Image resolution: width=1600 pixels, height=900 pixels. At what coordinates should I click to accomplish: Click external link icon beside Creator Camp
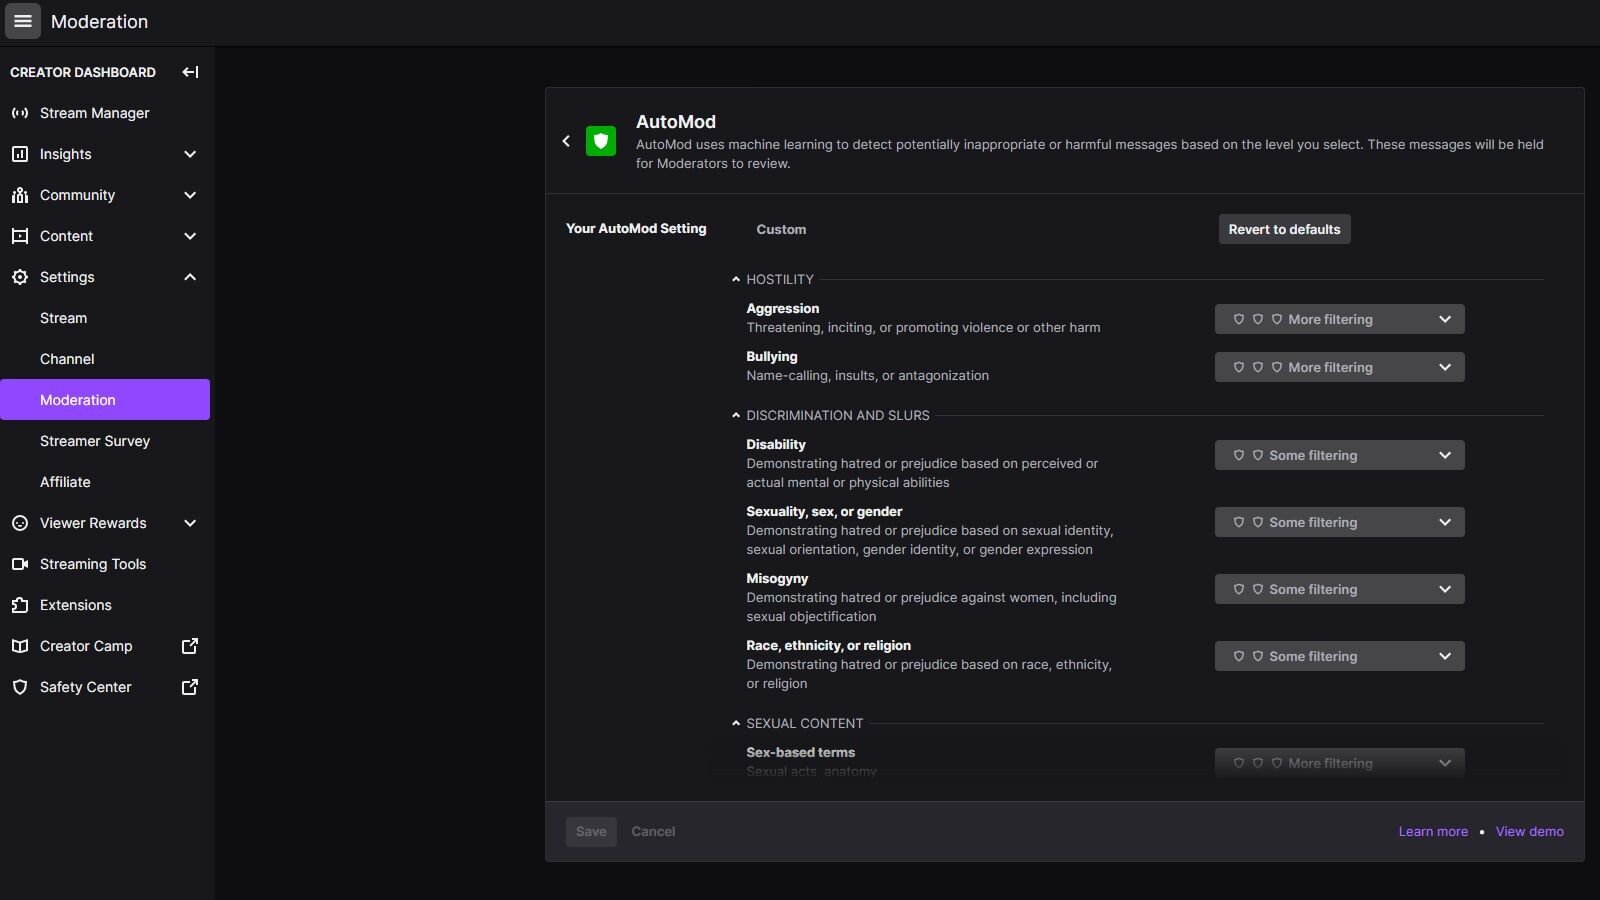coord(190,646)
